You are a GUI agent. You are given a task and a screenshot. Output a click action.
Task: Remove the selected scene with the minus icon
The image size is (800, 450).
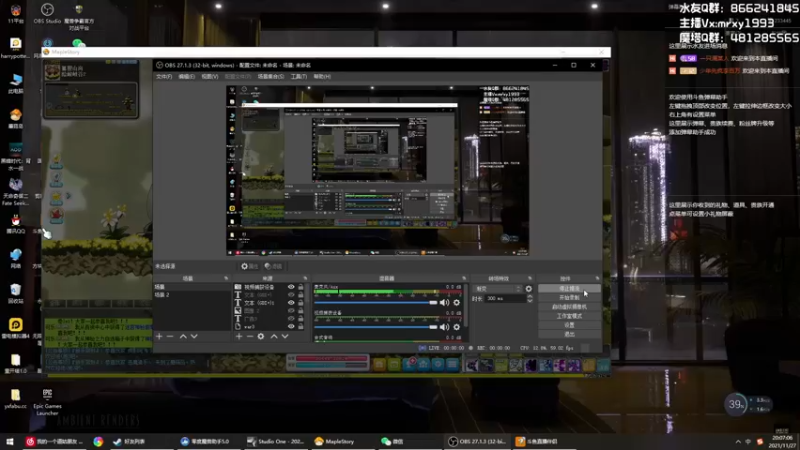point(170,336)
